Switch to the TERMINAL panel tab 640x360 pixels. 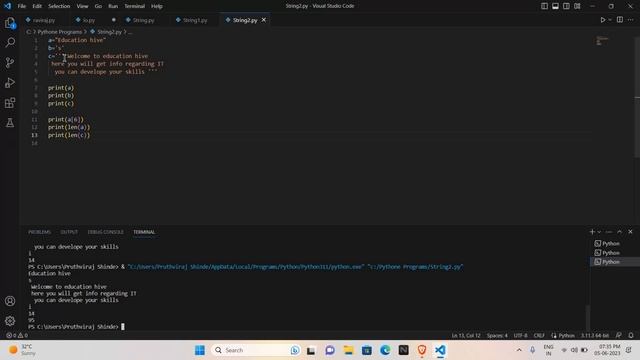point(144,232)
